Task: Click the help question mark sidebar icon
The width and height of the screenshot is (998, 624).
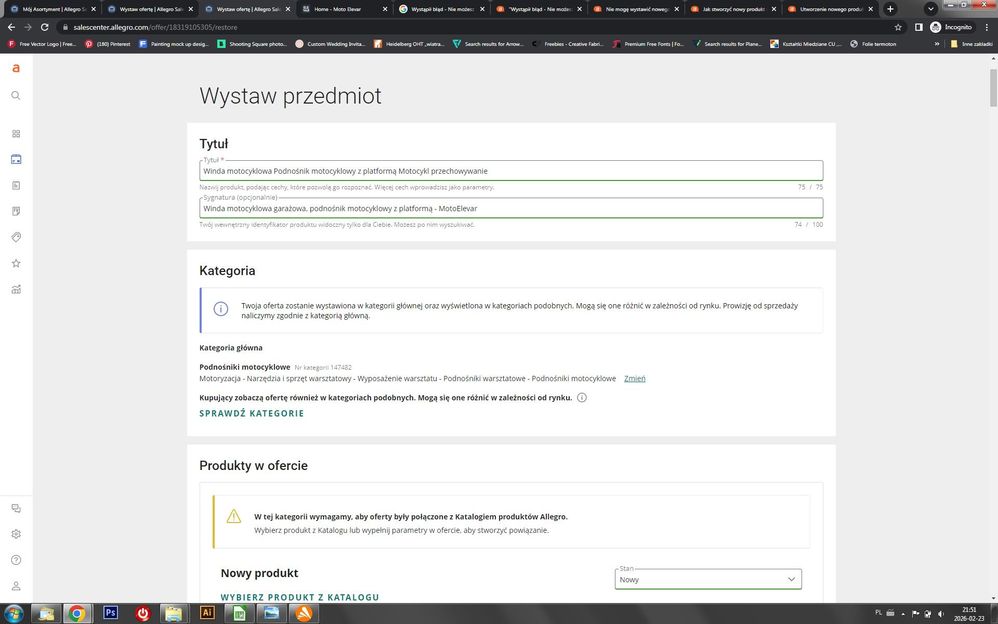Action: click(15, 560)
